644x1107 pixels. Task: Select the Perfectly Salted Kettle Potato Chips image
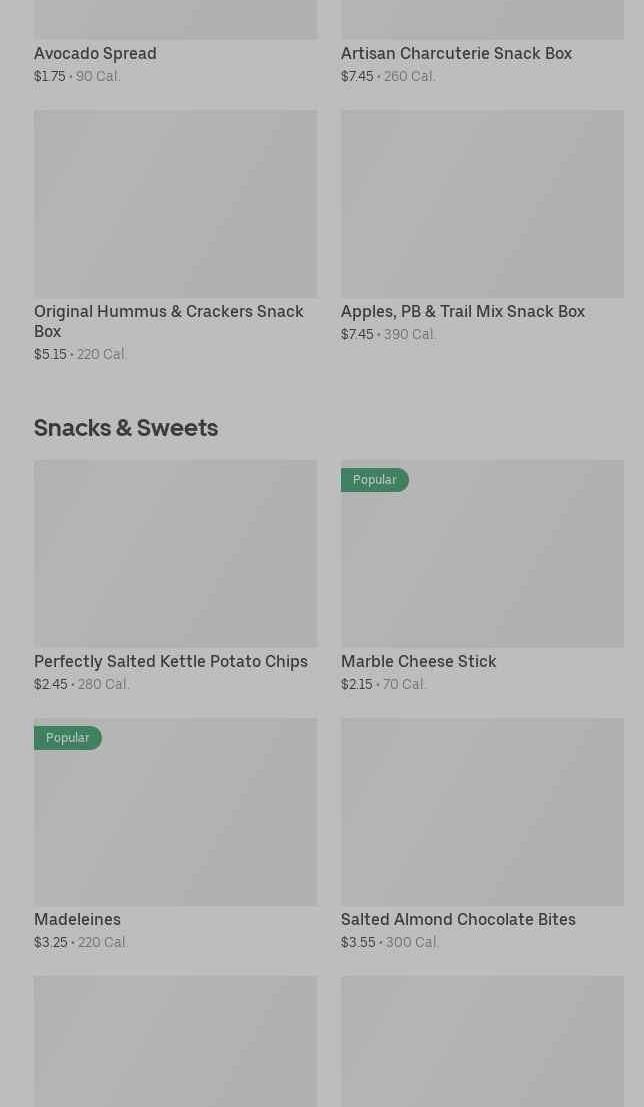175,553
